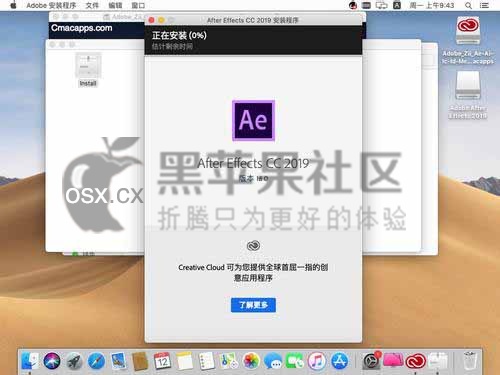Open the Mail stamp icon in Dock

click(118, 361)
